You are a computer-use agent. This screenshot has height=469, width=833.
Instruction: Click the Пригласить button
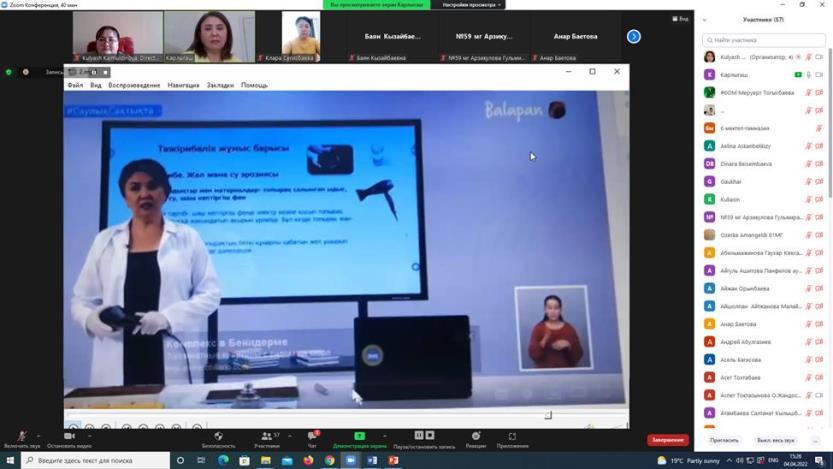(724, 440)
